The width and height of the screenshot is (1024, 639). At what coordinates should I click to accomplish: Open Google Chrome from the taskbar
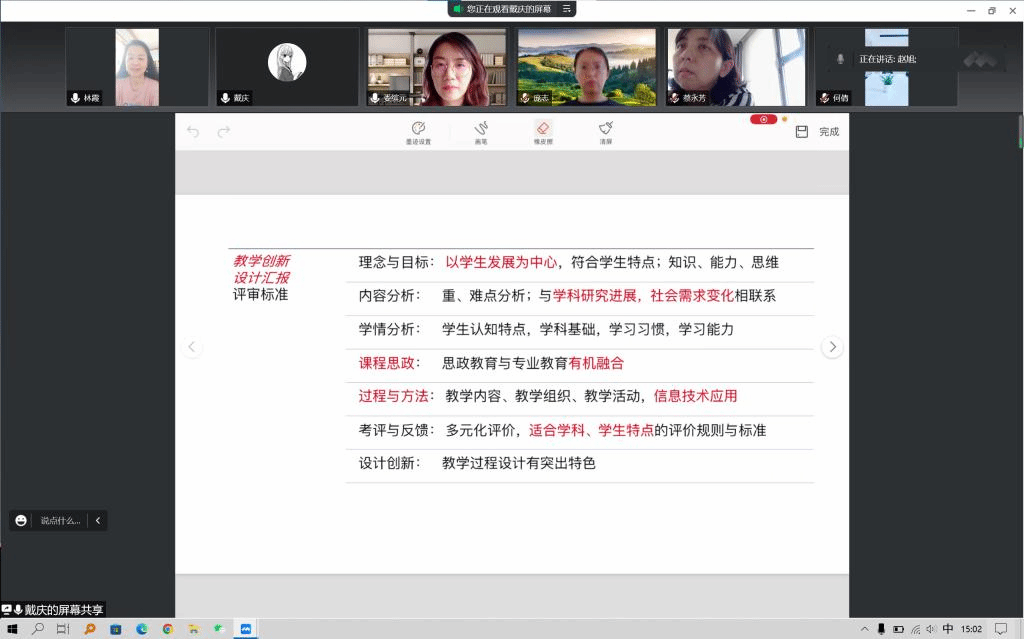point(168,629)
